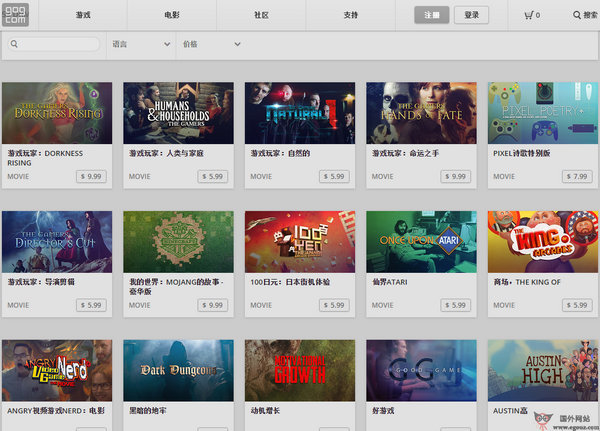Click title 动机增长
This screenshot has height=431, width=600.
click(x=265, y=411)
